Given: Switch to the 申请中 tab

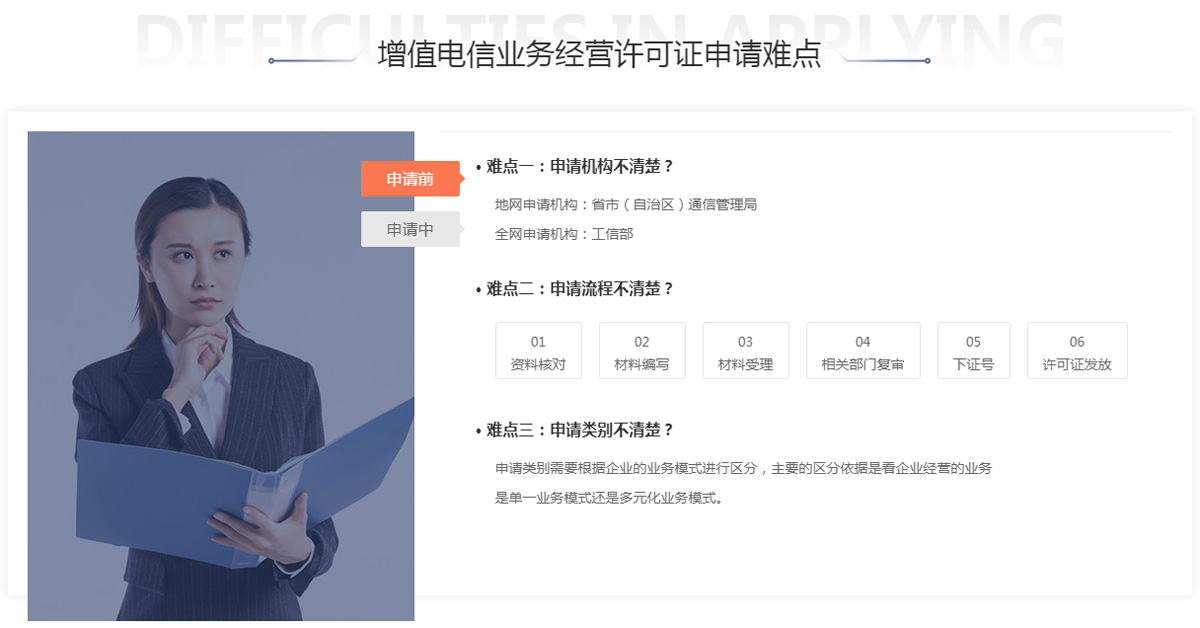Looking at the screenshot, I should [x=410, y=229].
